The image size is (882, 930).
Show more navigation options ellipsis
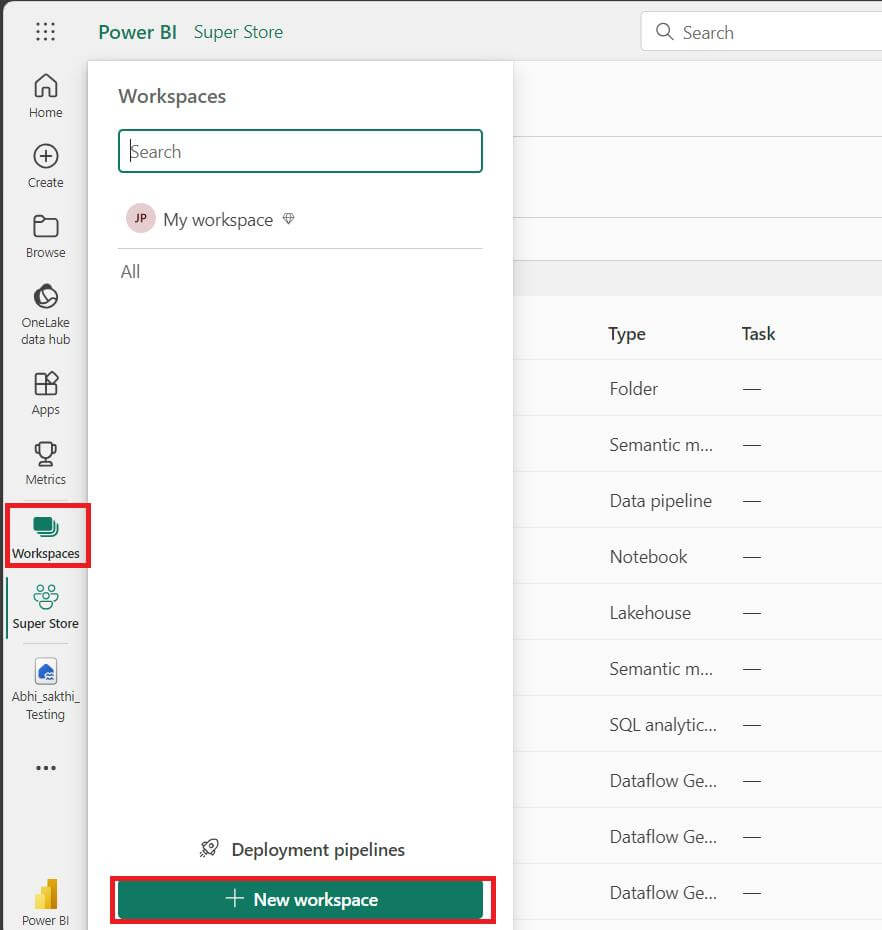46,767
